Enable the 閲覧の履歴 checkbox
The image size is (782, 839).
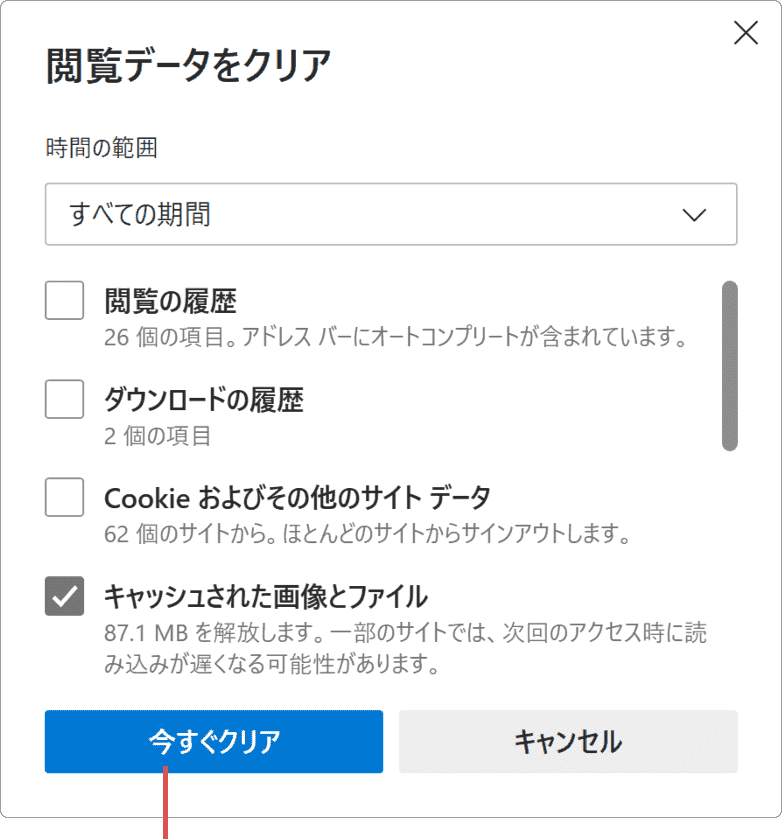point(64,299)
